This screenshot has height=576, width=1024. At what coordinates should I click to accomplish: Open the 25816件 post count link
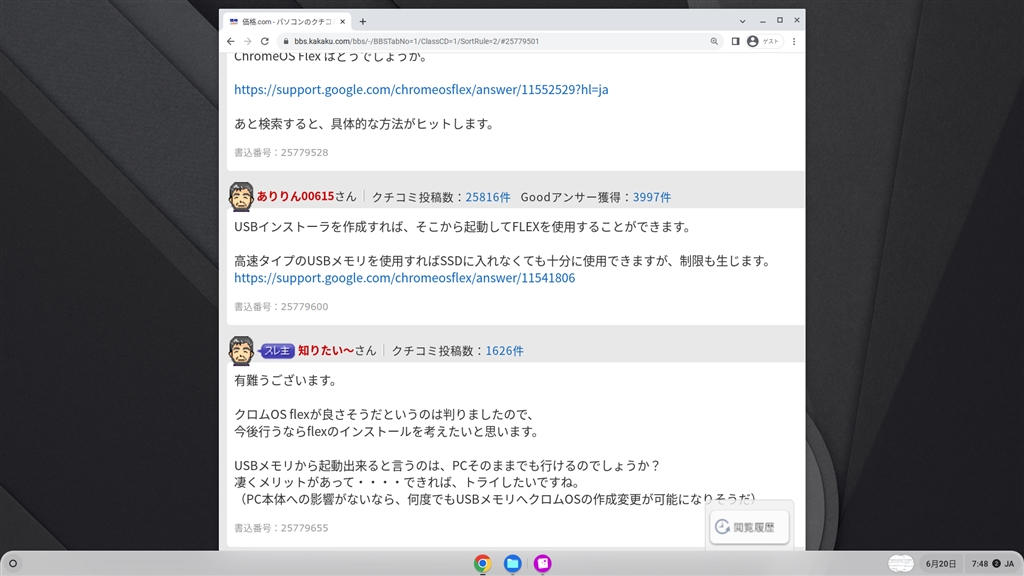(x=488, y=197)
